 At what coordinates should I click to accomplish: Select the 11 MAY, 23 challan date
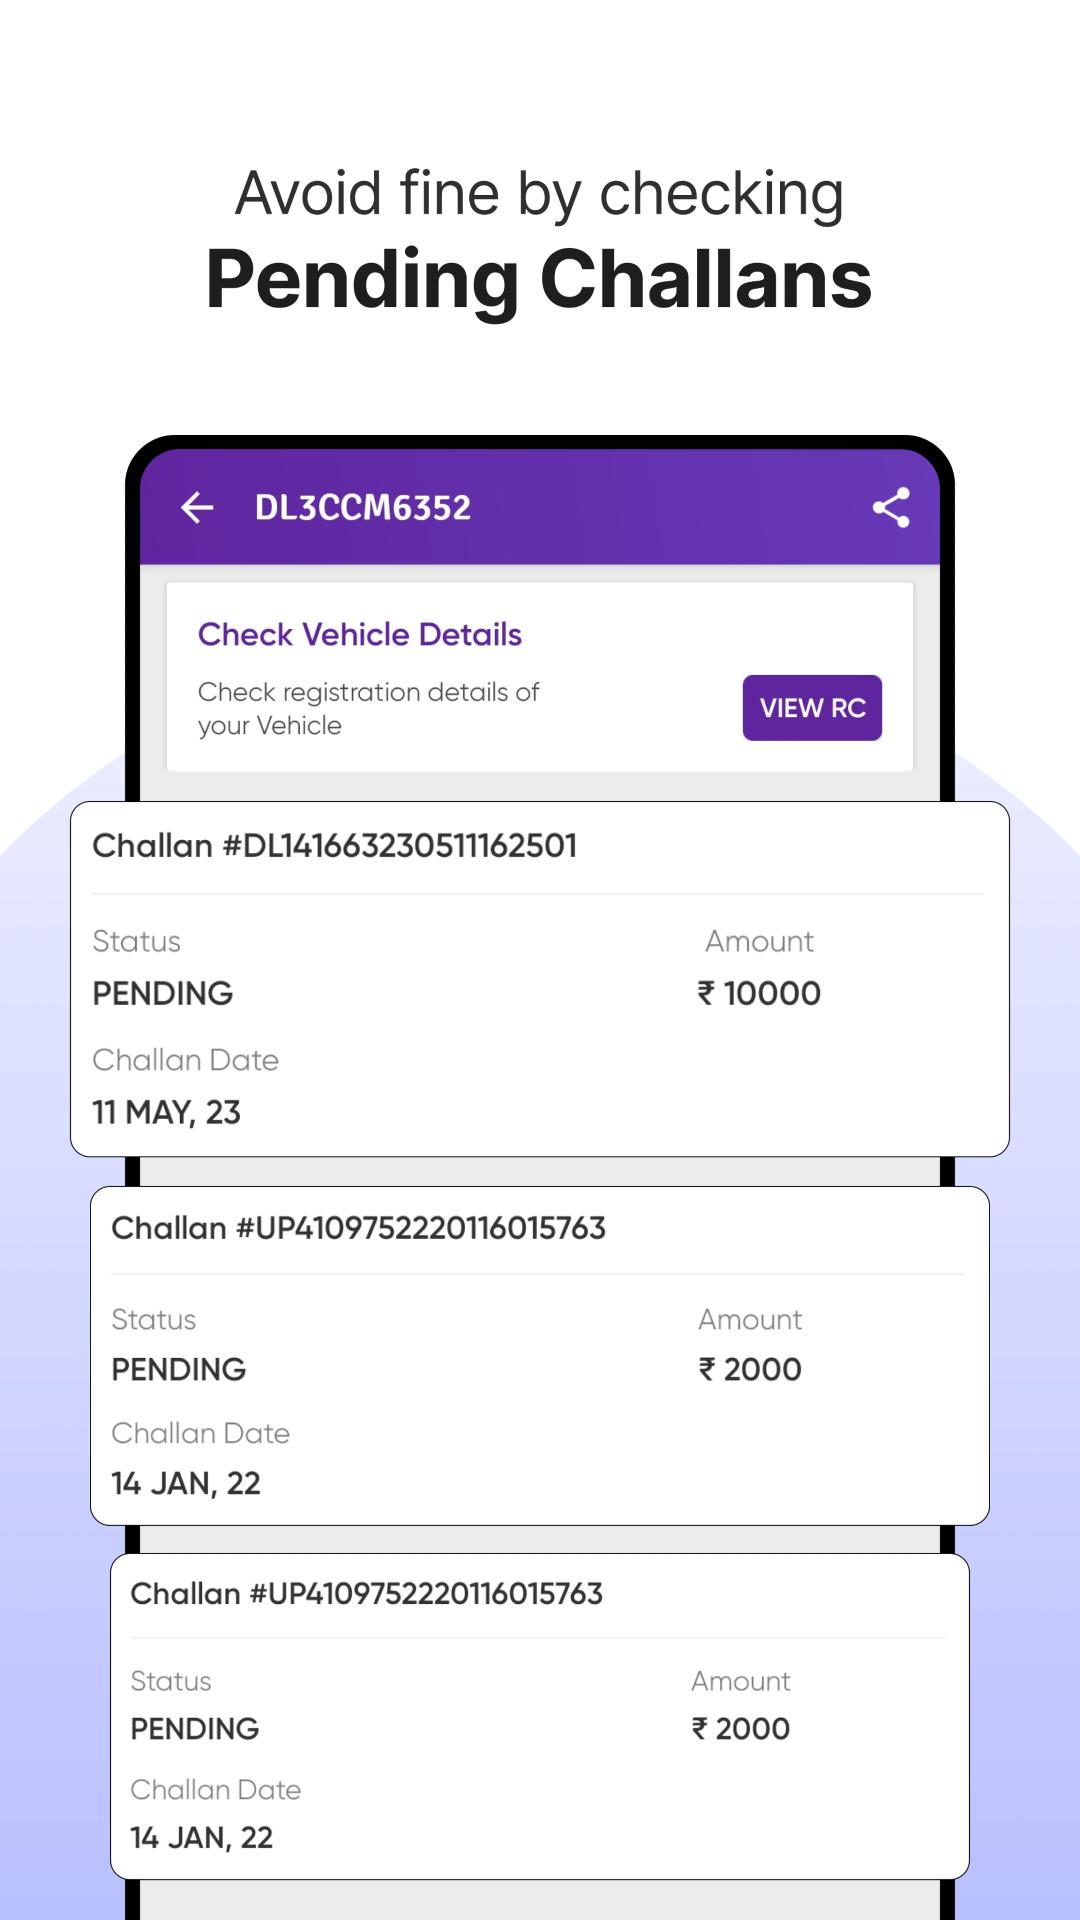tap(167, 1112)
